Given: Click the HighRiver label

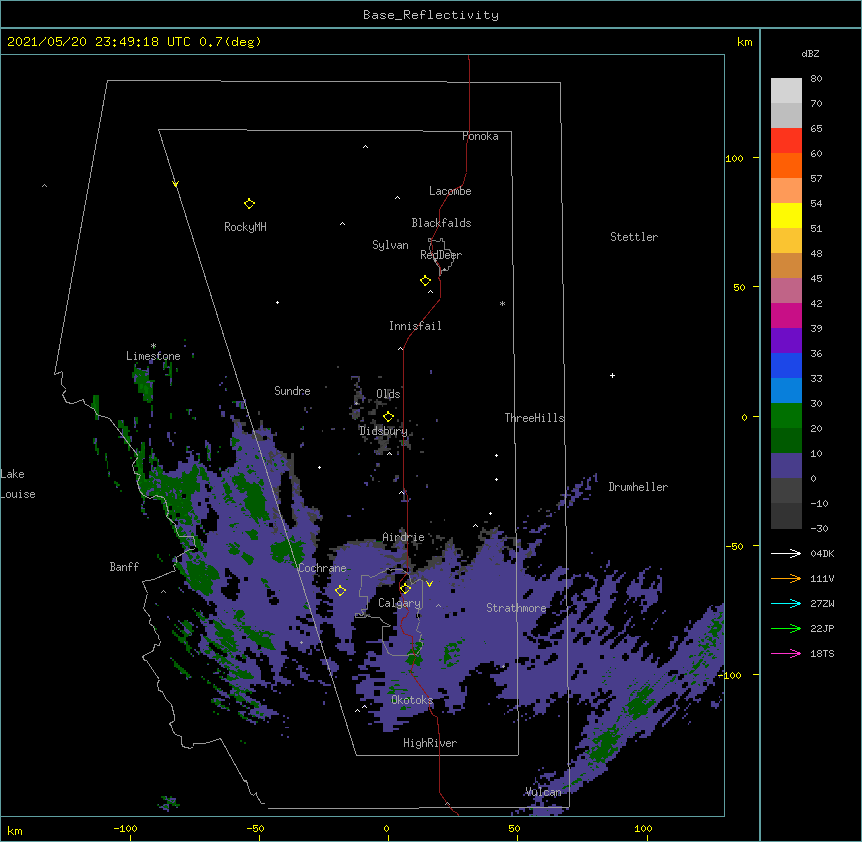Looking at the screenshot, I should point(430,743).
